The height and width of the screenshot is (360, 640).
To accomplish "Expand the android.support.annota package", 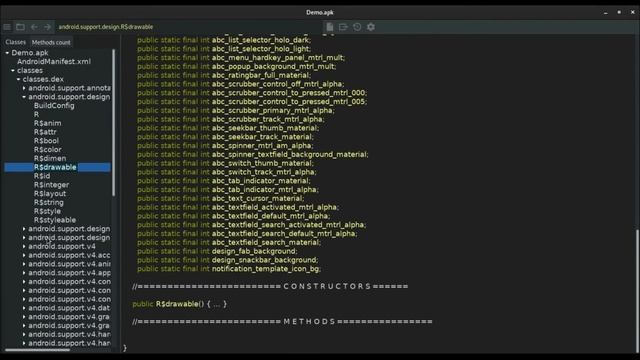I will (24, 88).
